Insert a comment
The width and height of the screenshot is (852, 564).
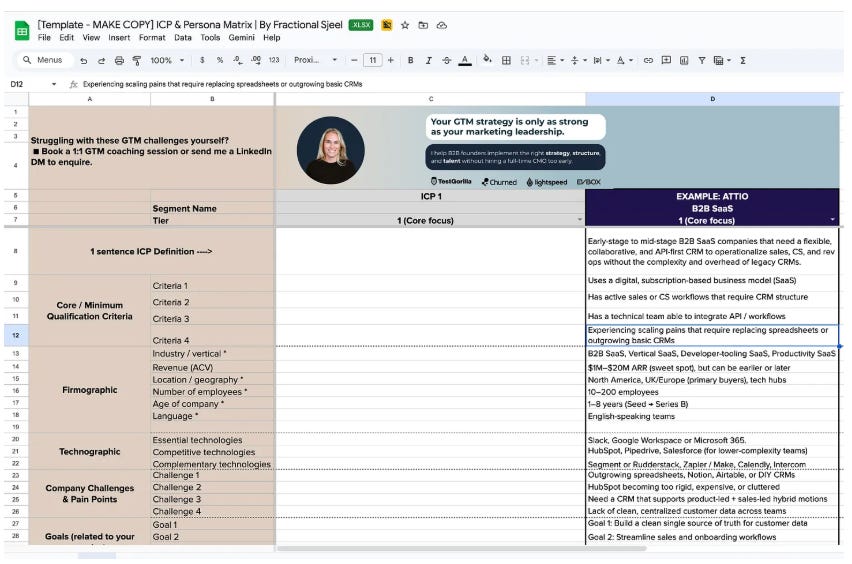click(x=666, y=60)
